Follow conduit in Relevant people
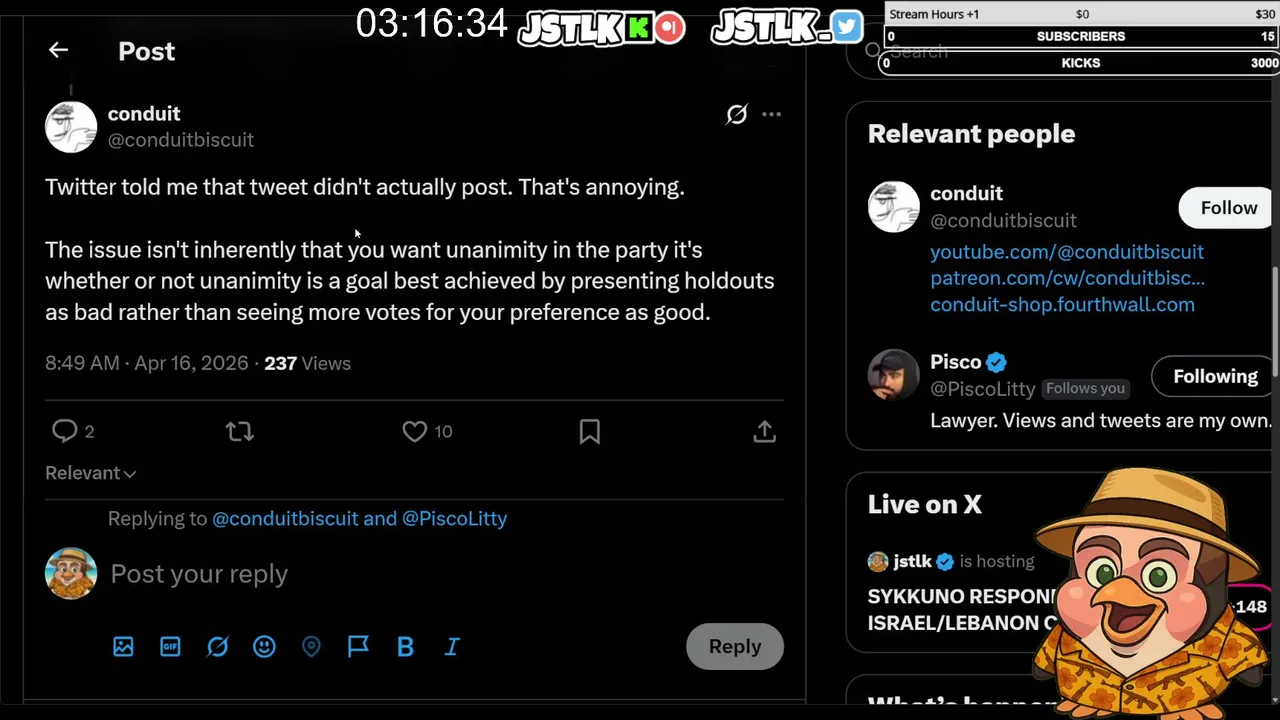 [x=1228, y=208]
